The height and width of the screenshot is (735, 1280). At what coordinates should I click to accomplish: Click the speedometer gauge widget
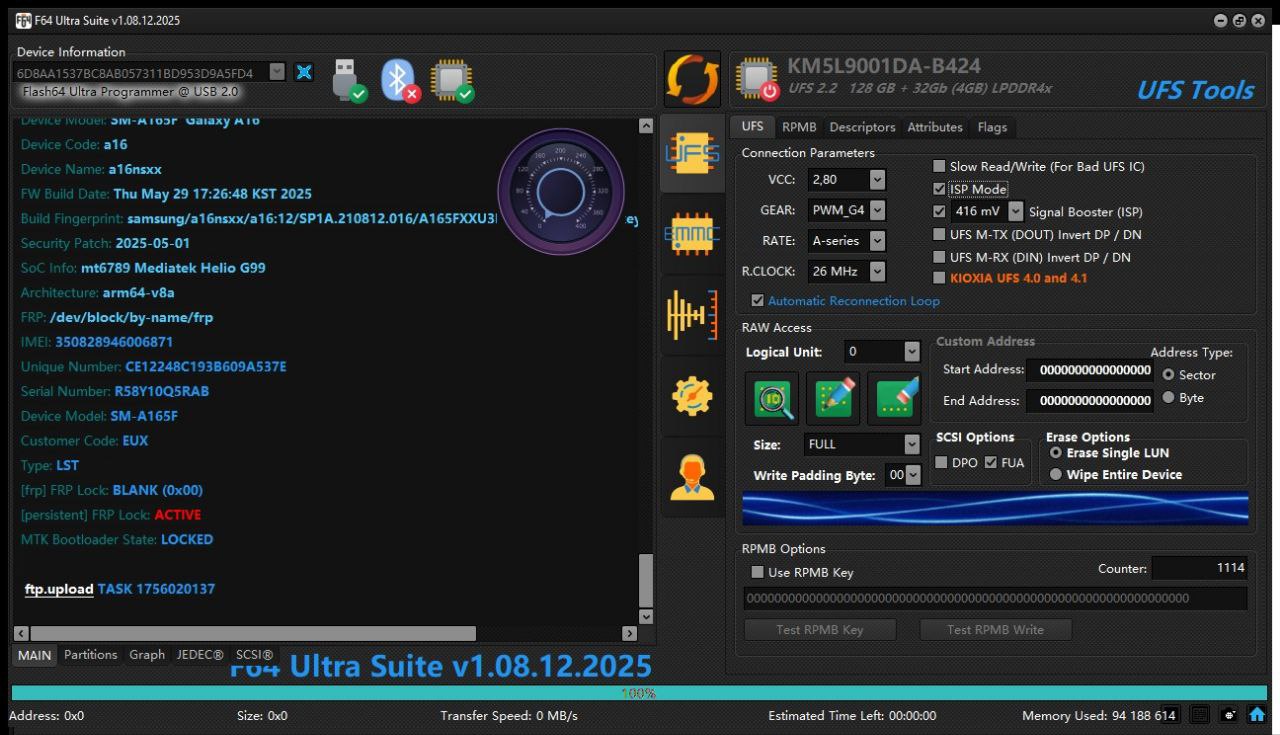561,192
